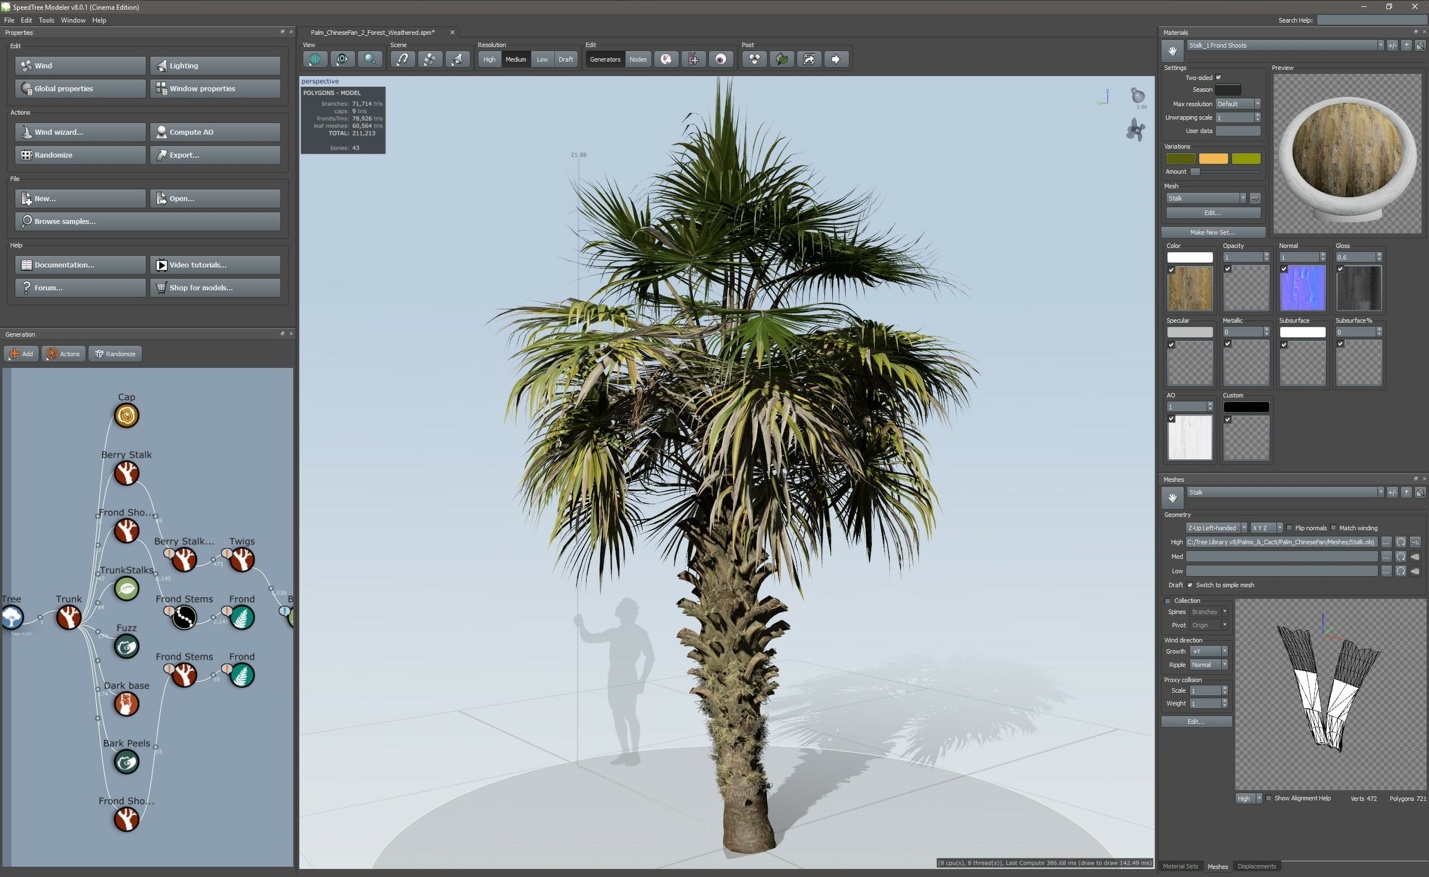
Task: Click the green leaf icon in Post toolbar
Action: click(x=782, y=59)
